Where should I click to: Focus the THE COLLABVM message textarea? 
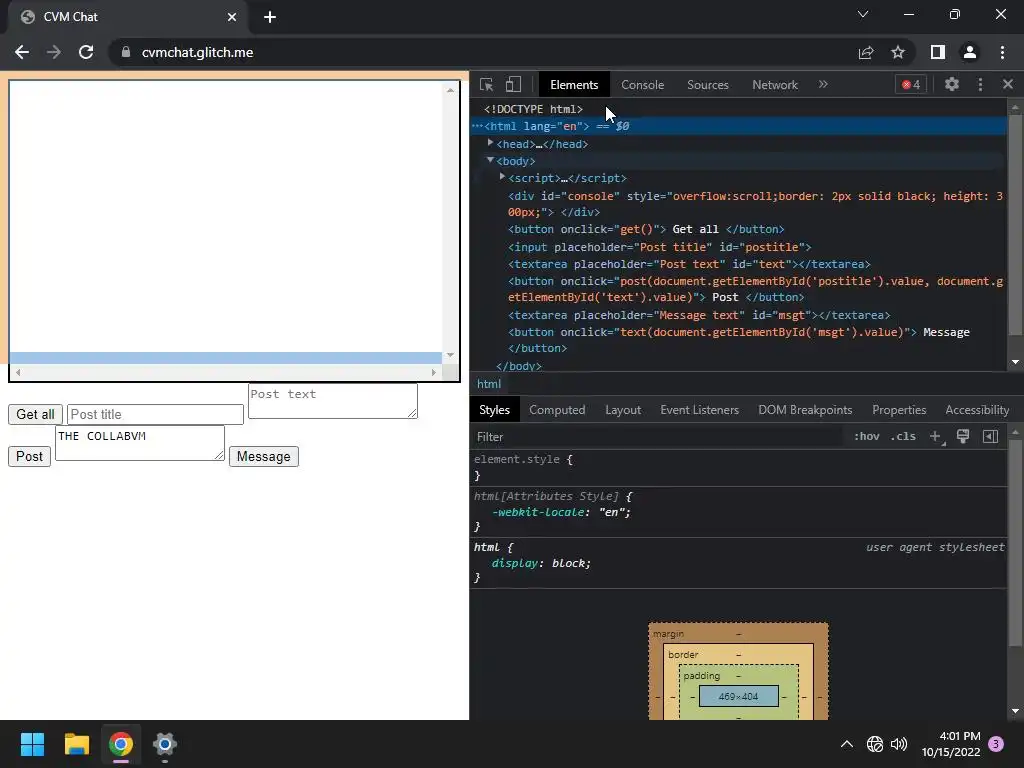click(140, 442)
